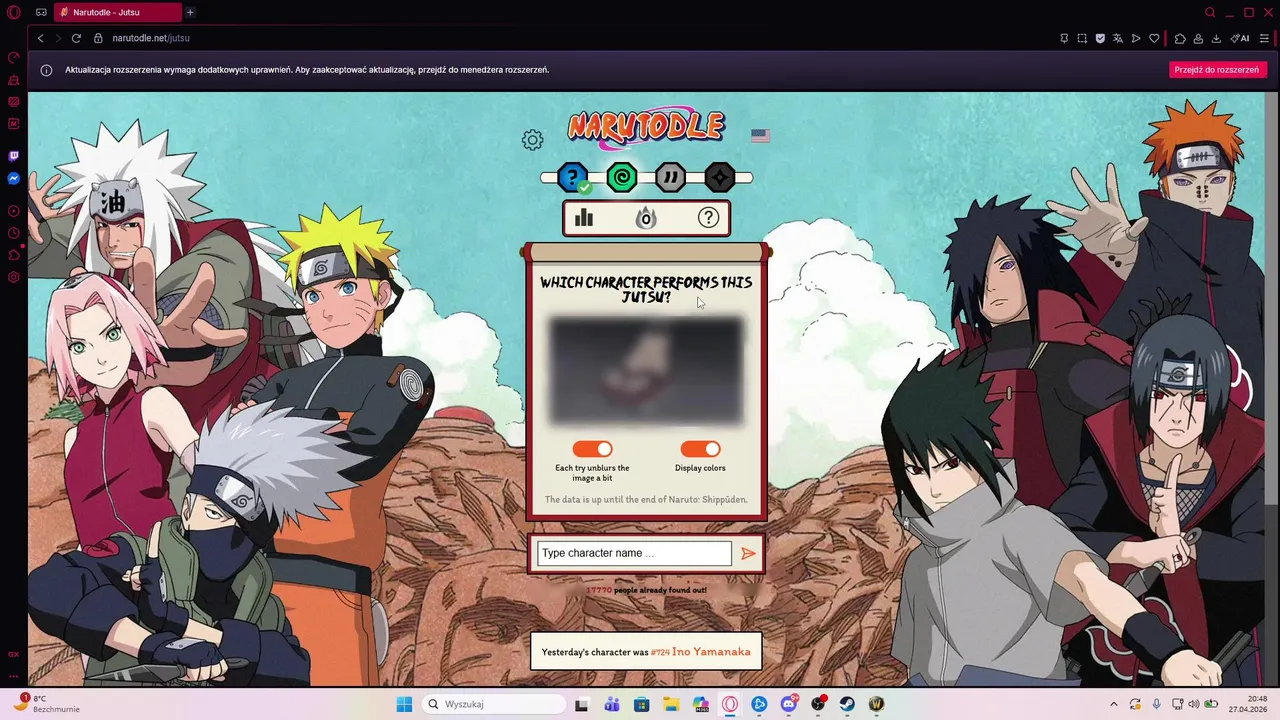Open the how-to-play help icon
1280x720 pixels.
[x=708, y=217]
